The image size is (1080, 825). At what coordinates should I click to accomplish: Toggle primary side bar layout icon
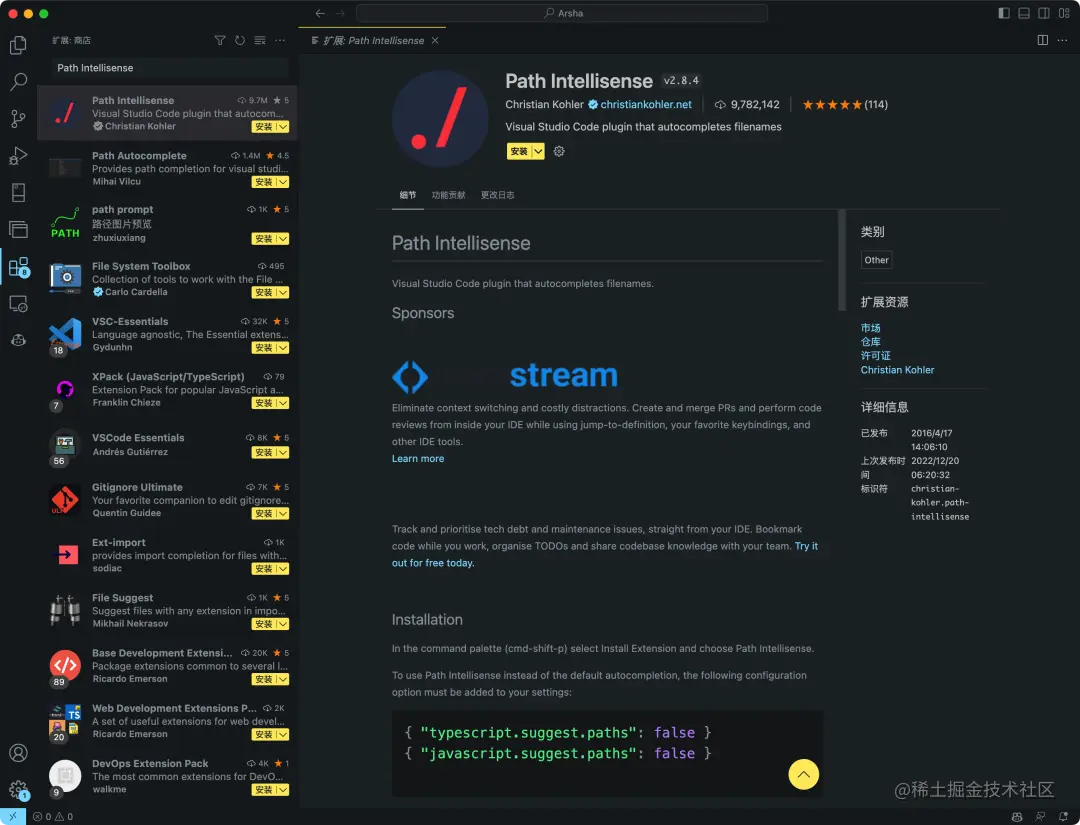(x=1004, y=13)
